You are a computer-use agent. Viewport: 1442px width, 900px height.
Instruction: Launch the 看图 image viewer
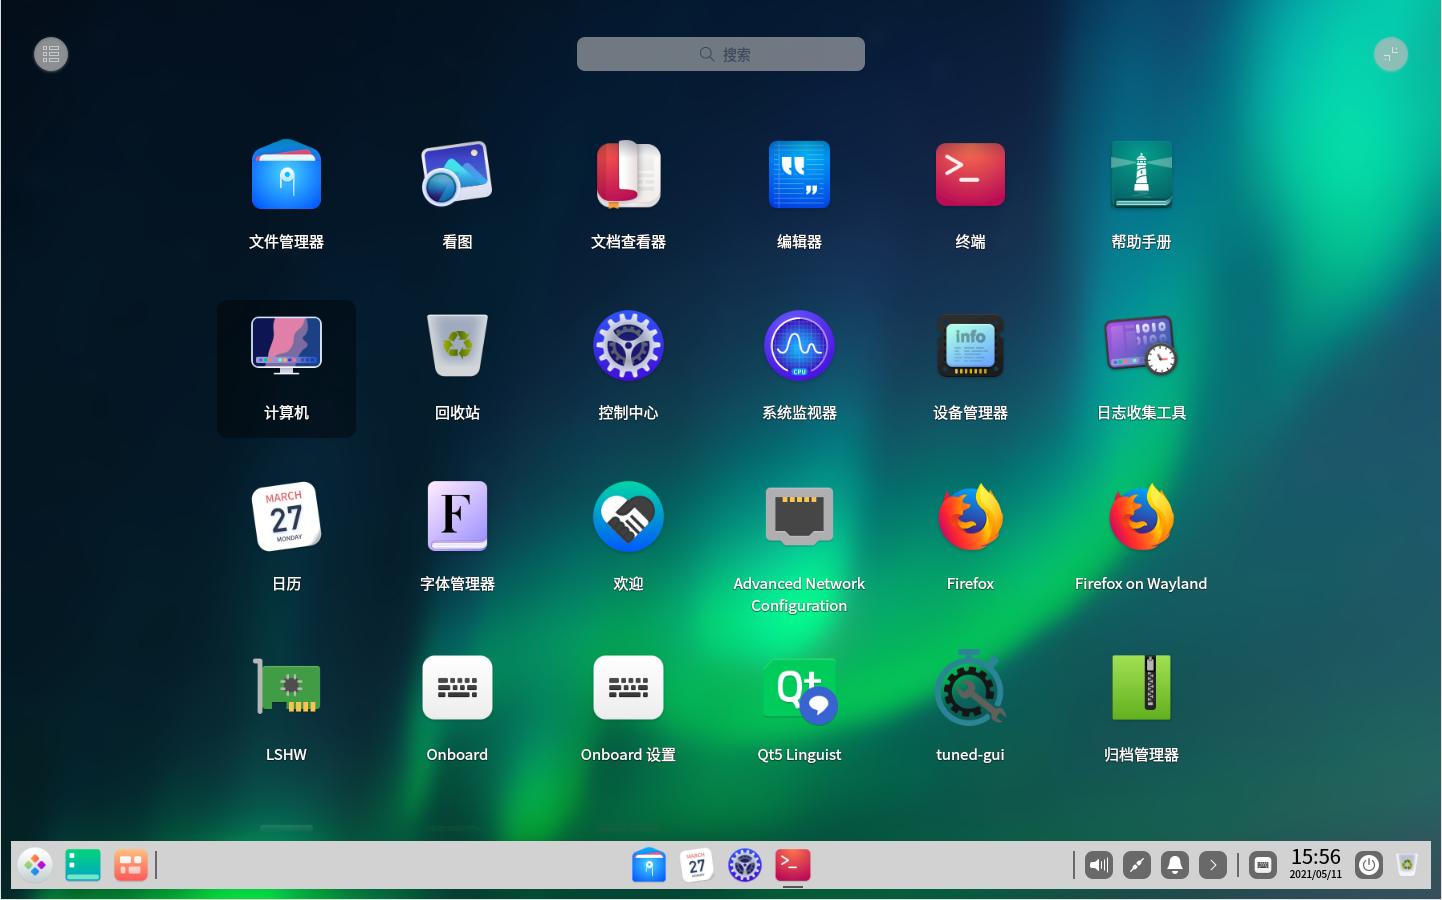(x=457, y=175)
